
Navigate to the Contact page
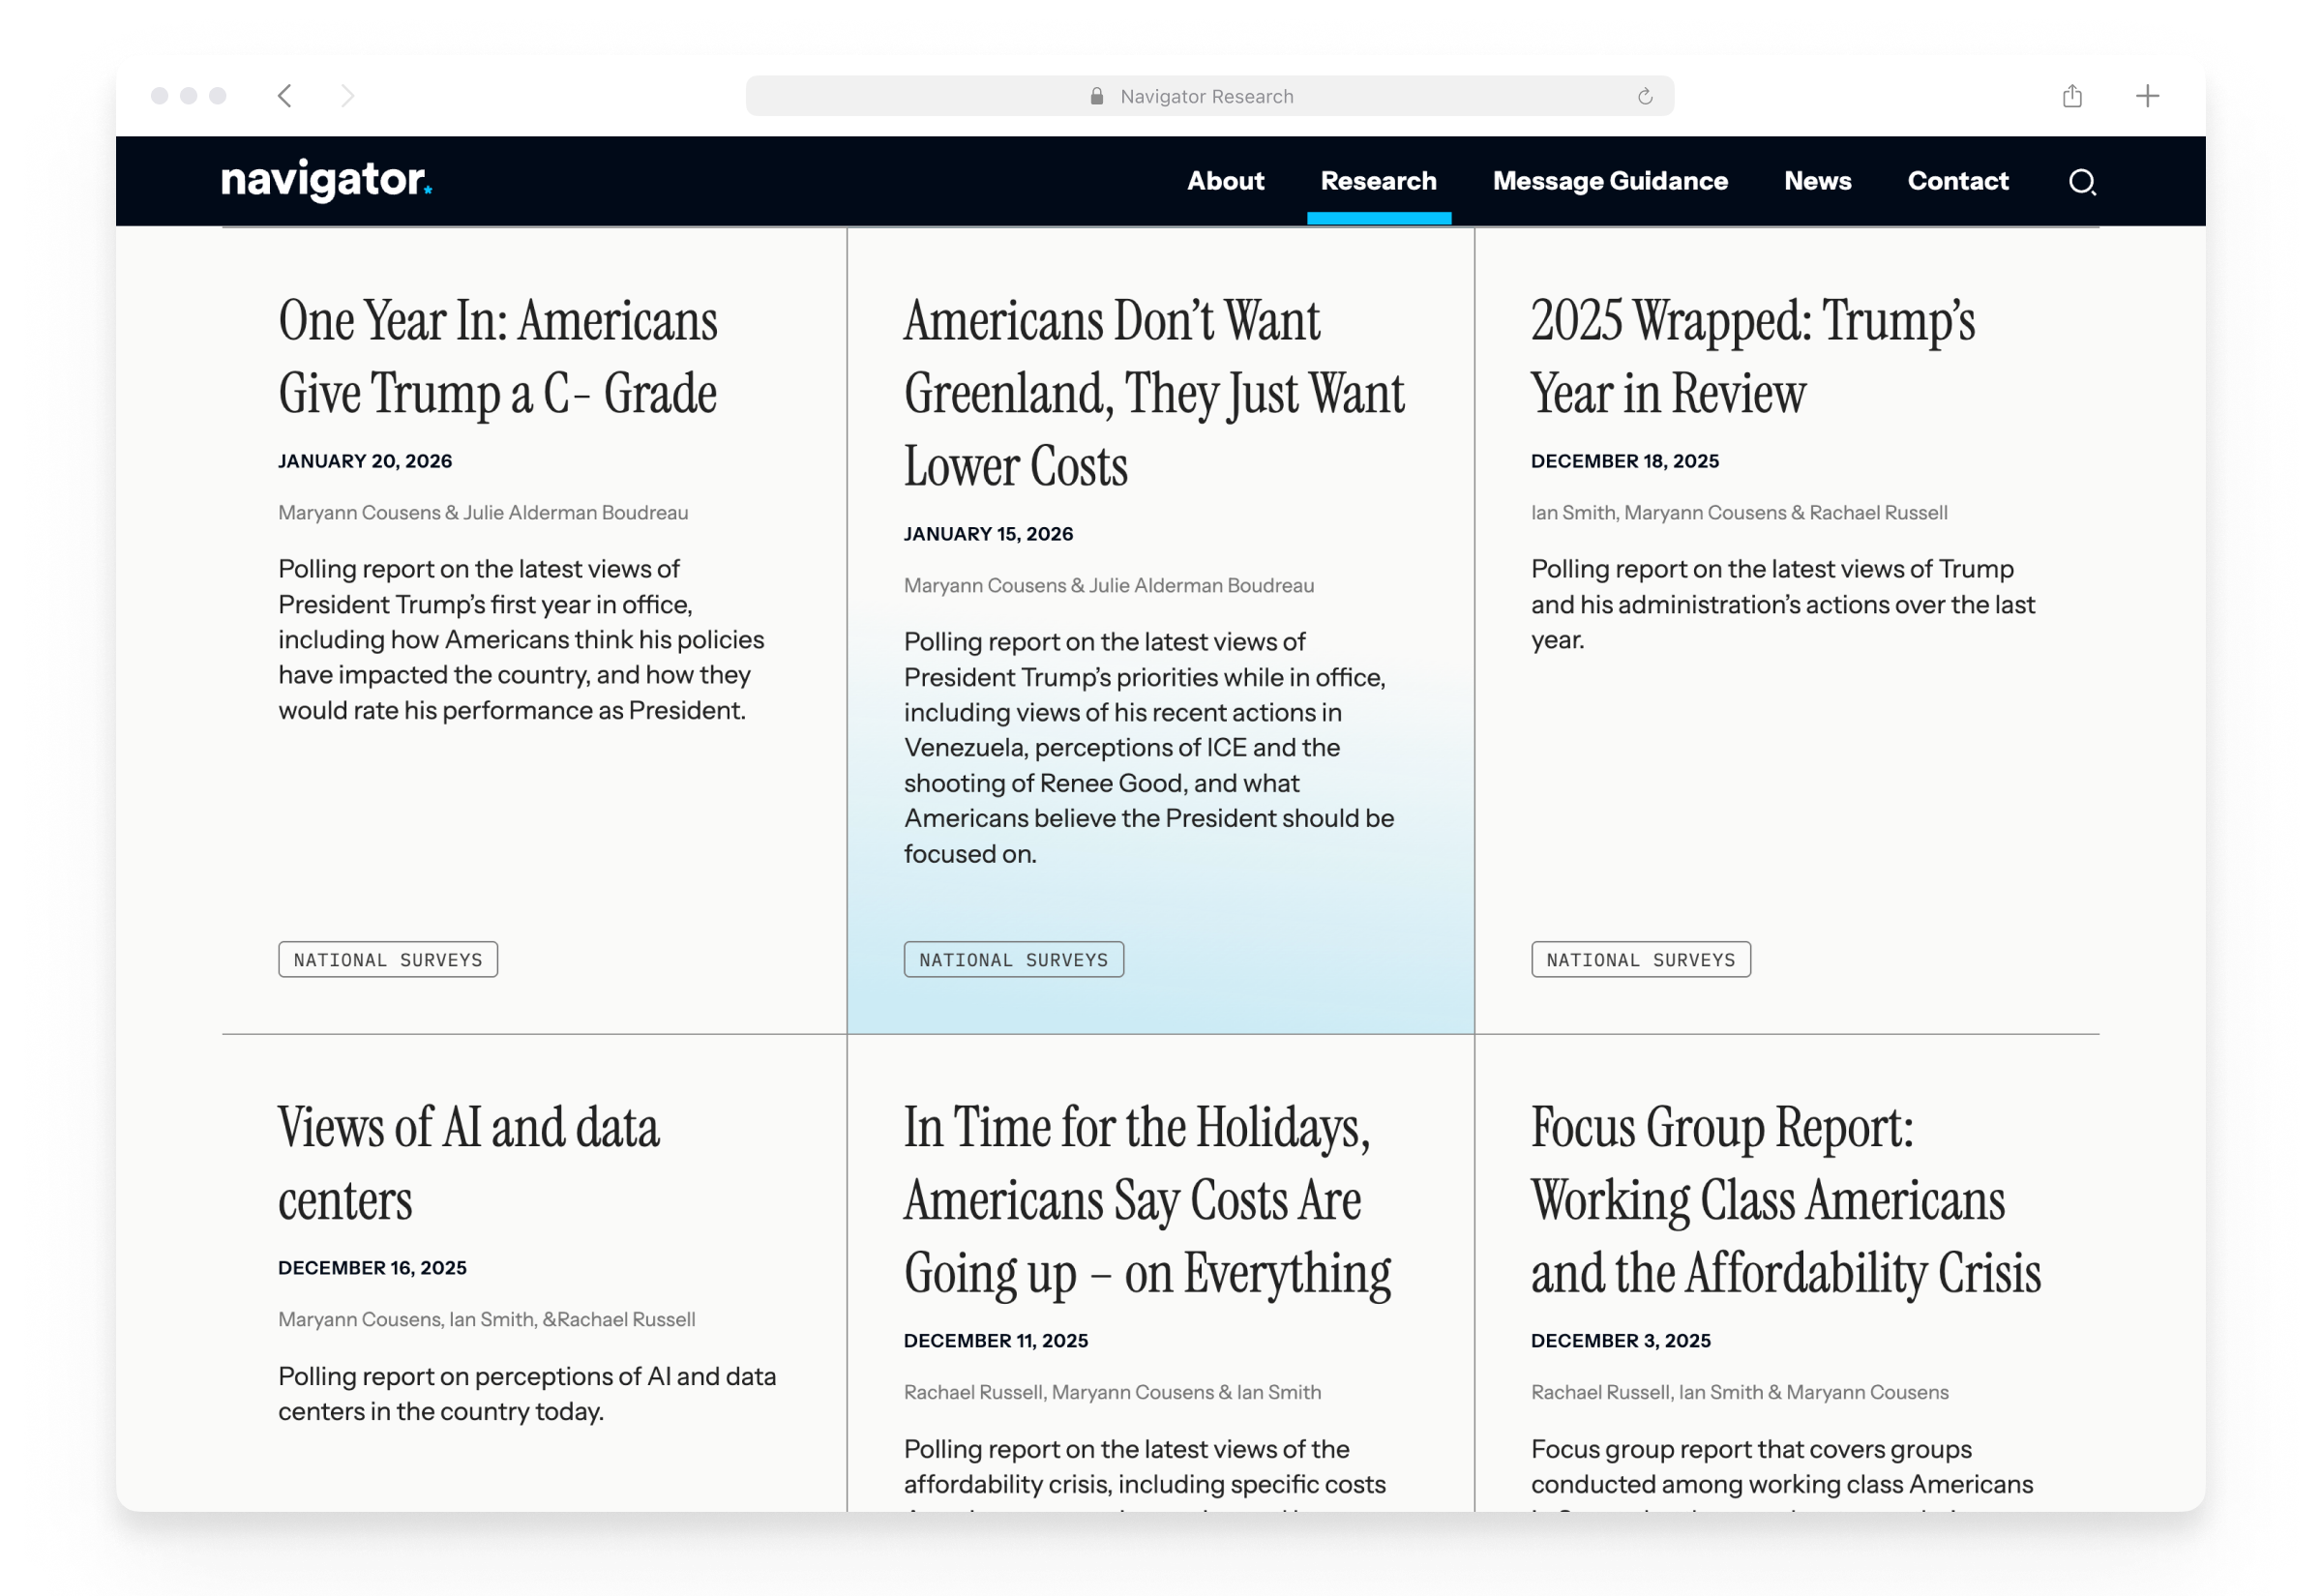[1957, 181]
